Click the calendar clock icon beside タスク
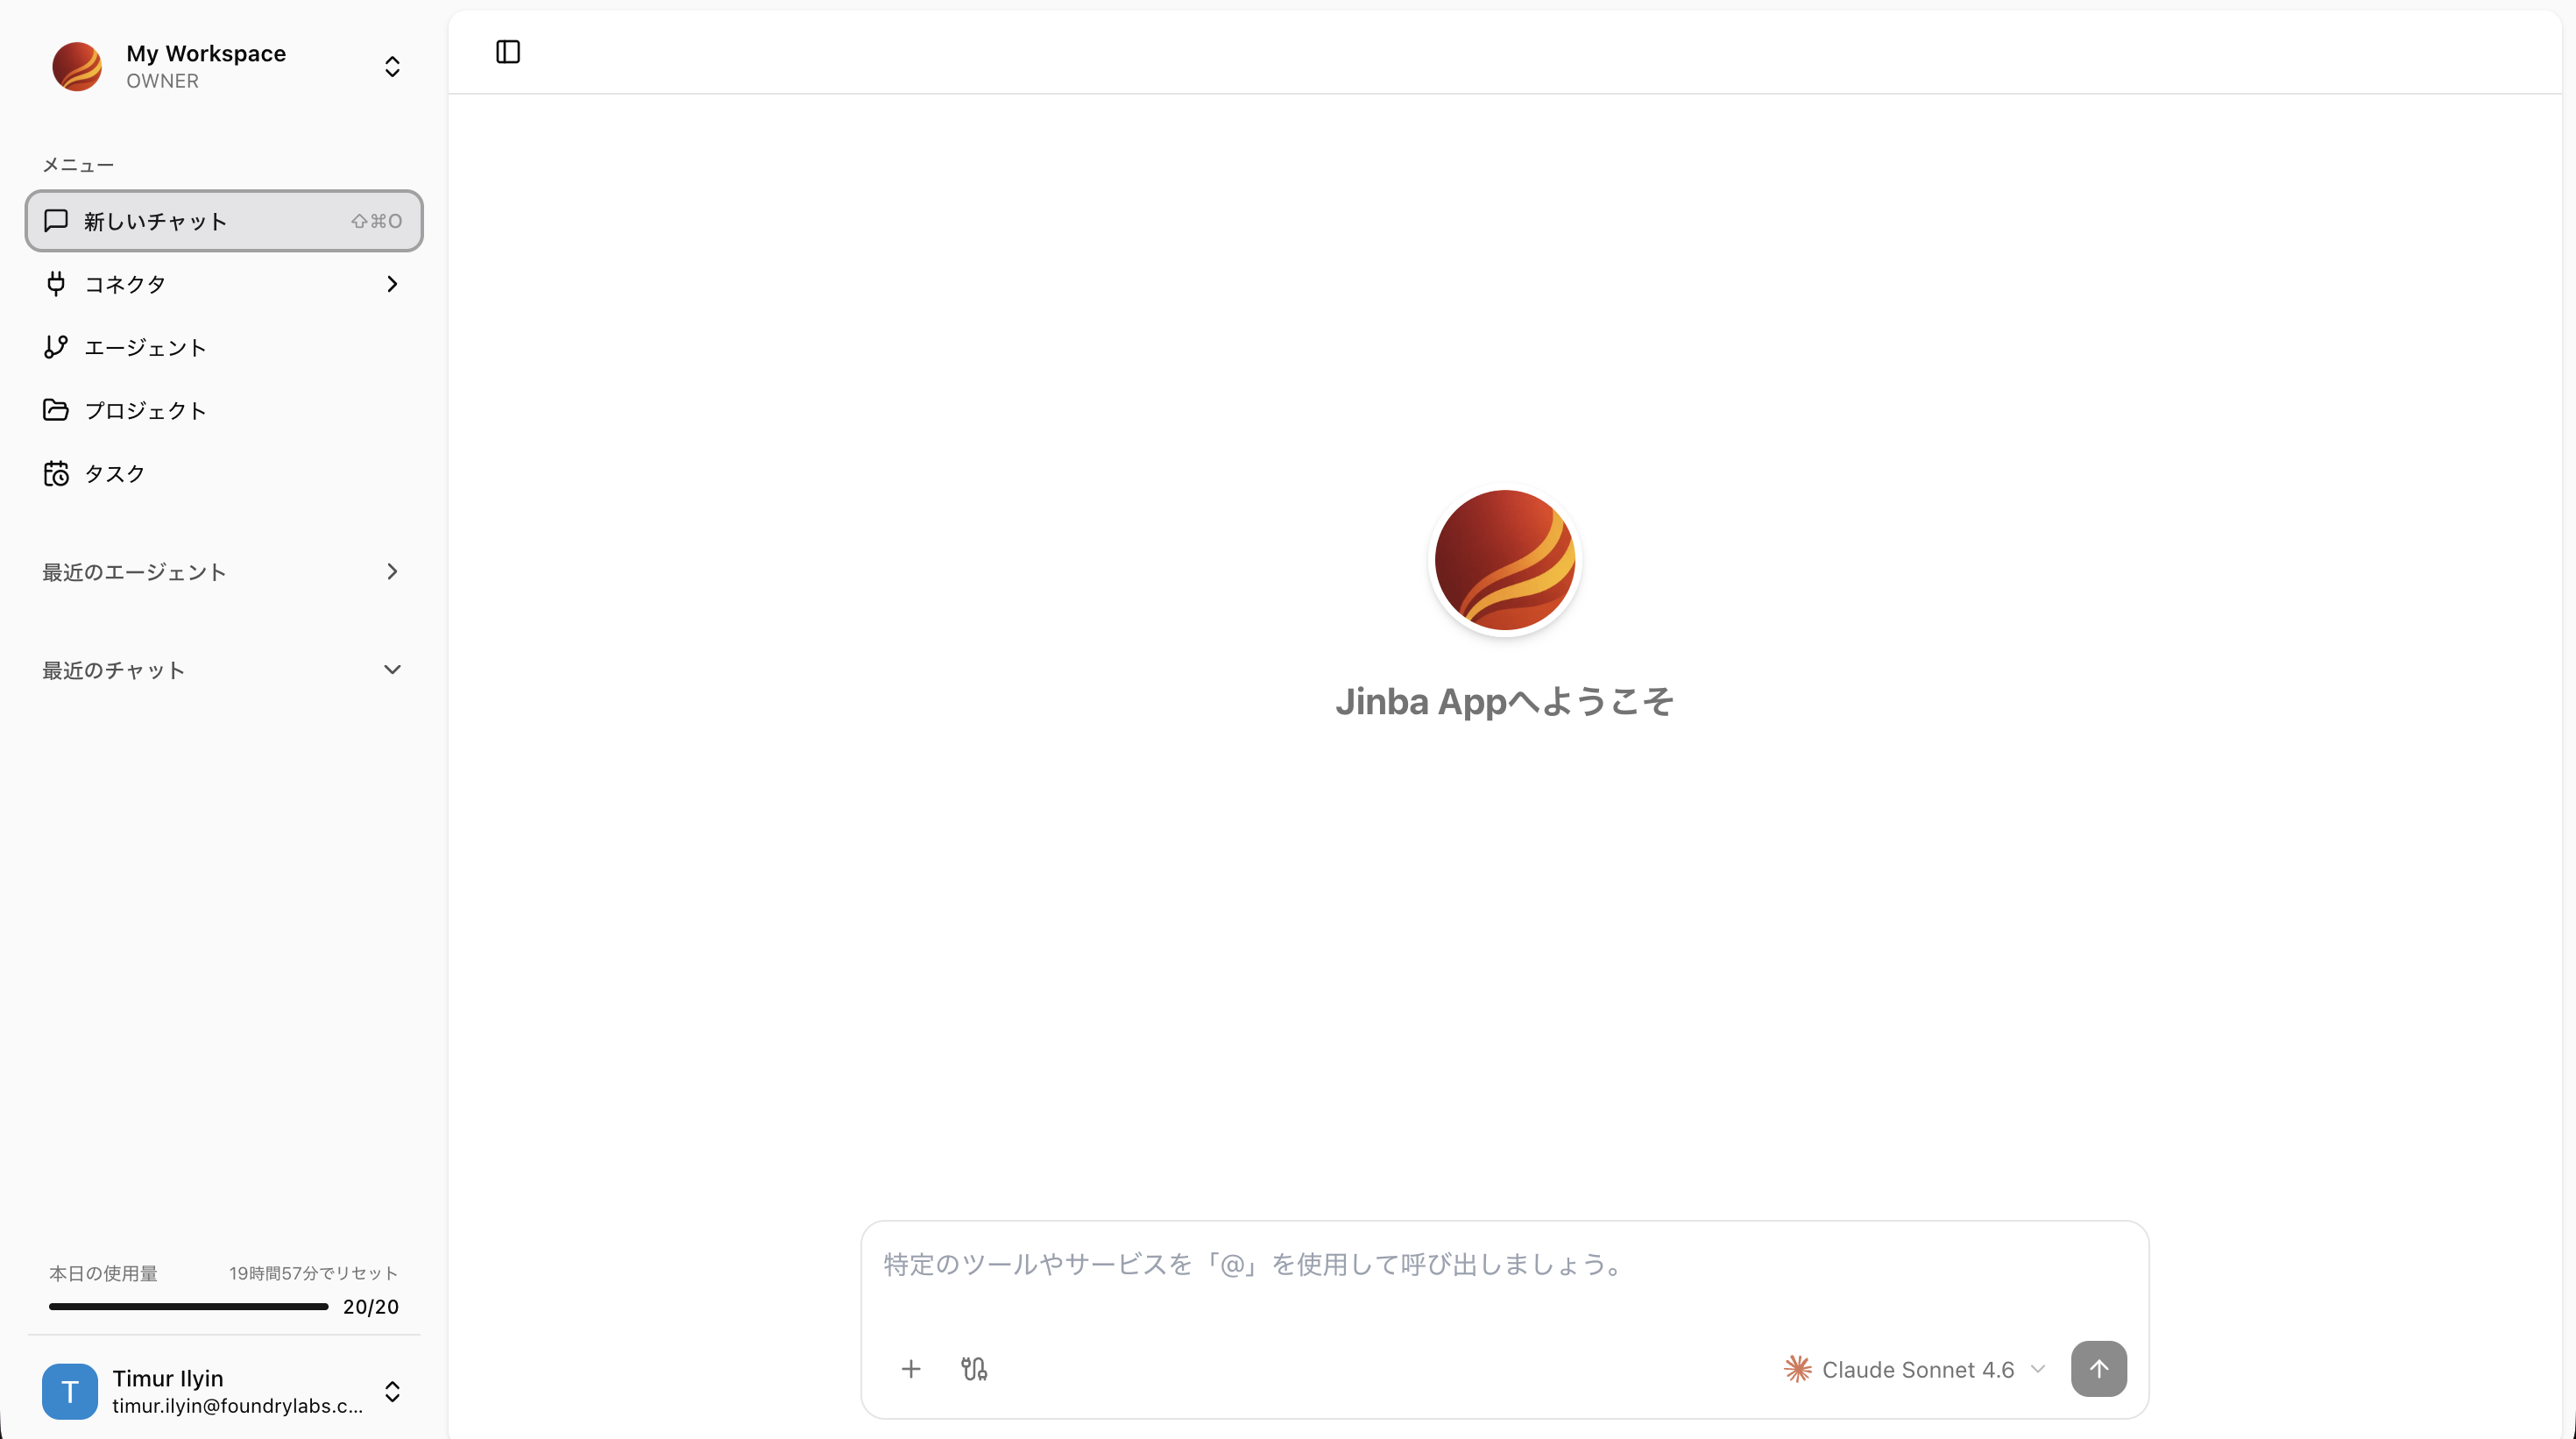Viewport: 2576px width, 1439px height. click(x=56, y=473)
